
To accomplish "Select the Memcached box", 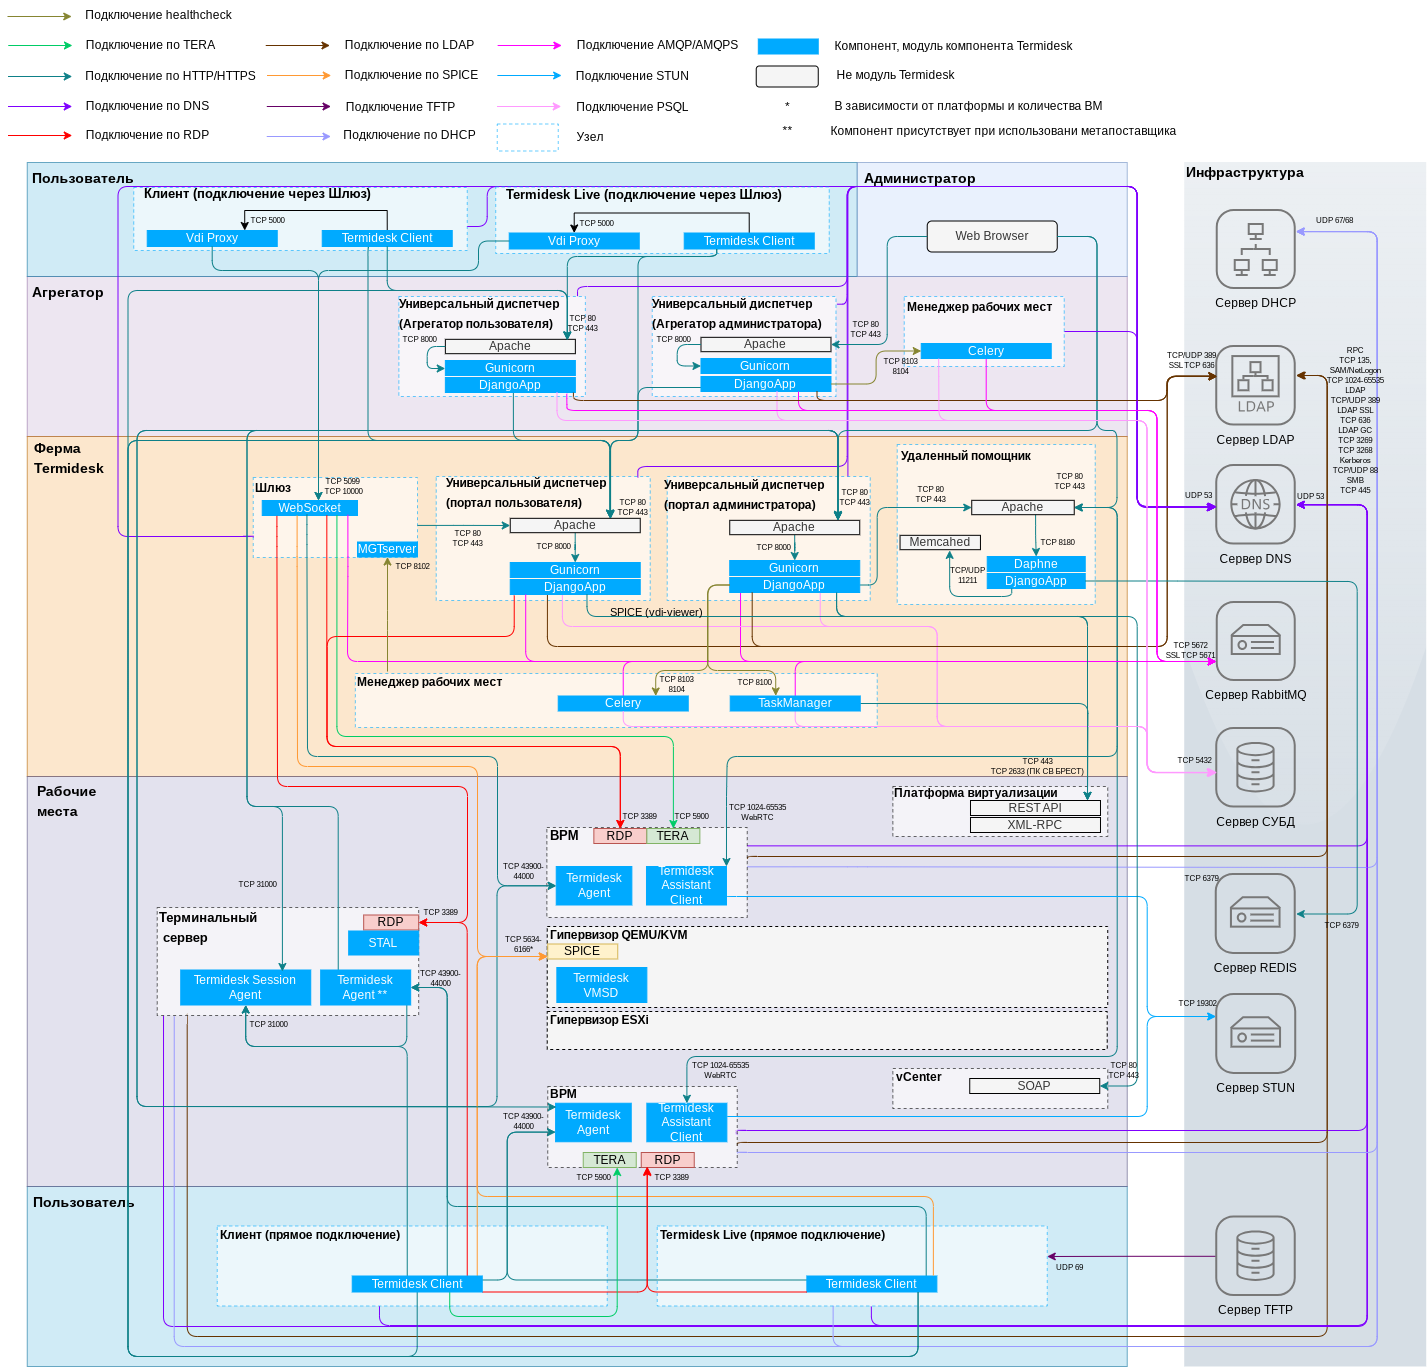I will click(940, 542).
